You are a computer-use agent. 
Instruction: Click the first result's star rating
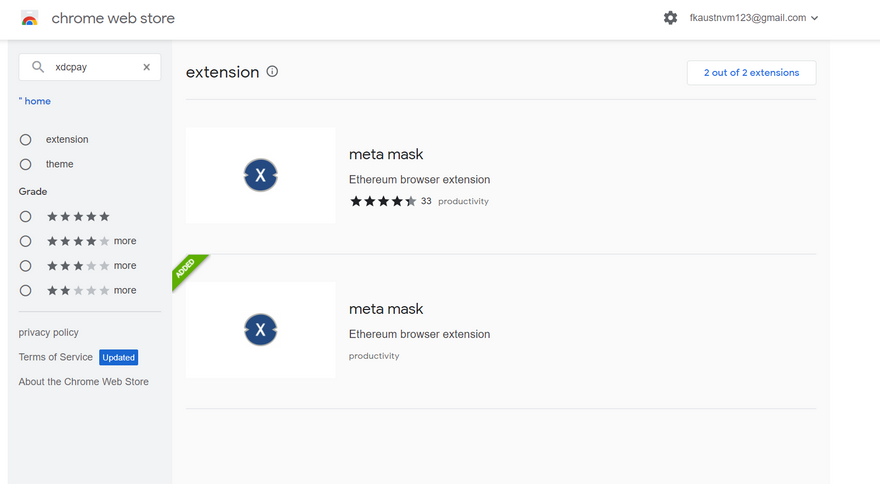click(x=383, y=201)
